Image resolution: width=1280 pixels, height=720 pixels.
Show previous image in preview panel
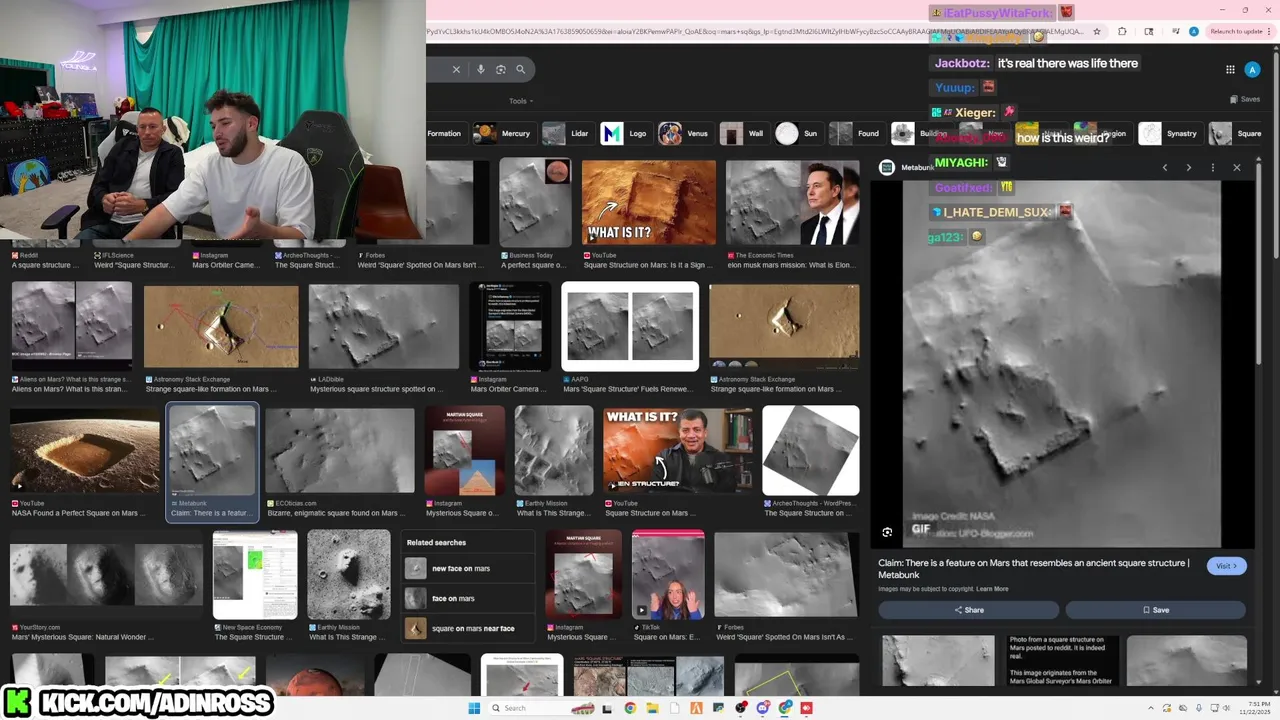point(1165,168)
